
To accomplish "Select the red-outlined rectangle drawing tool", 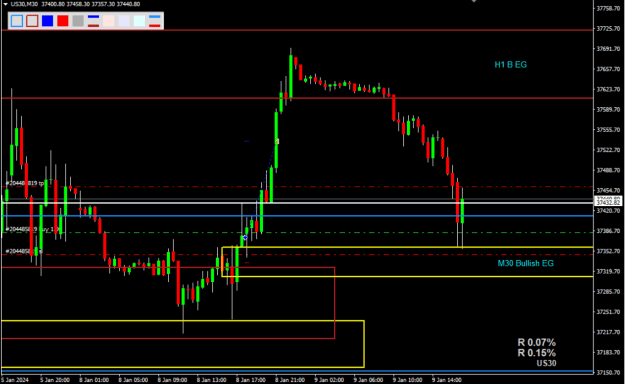I will click(x=32, y=21).
